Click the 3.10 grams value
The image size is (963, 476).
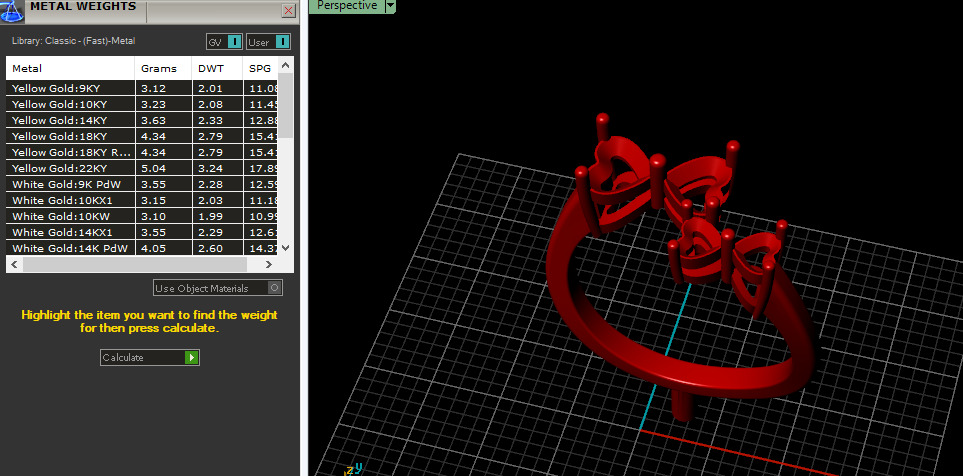(154, 216)
